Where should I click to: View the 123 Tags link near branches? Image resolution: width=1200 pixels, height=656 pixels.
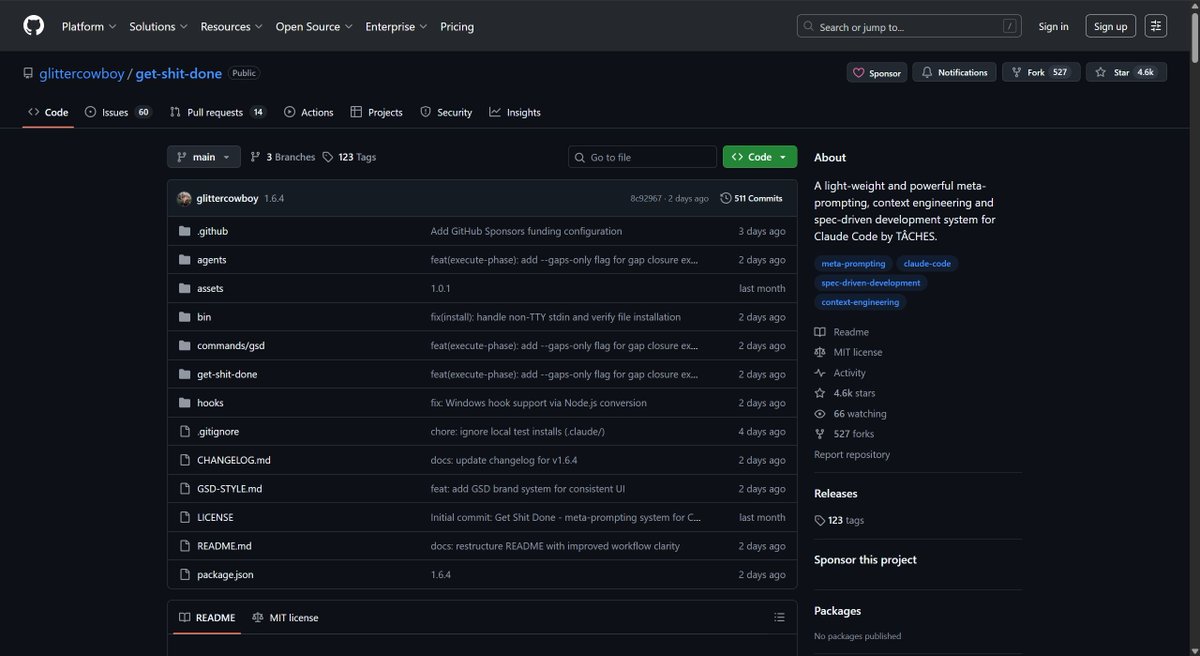pyautogui.click(x=349, y=157)
